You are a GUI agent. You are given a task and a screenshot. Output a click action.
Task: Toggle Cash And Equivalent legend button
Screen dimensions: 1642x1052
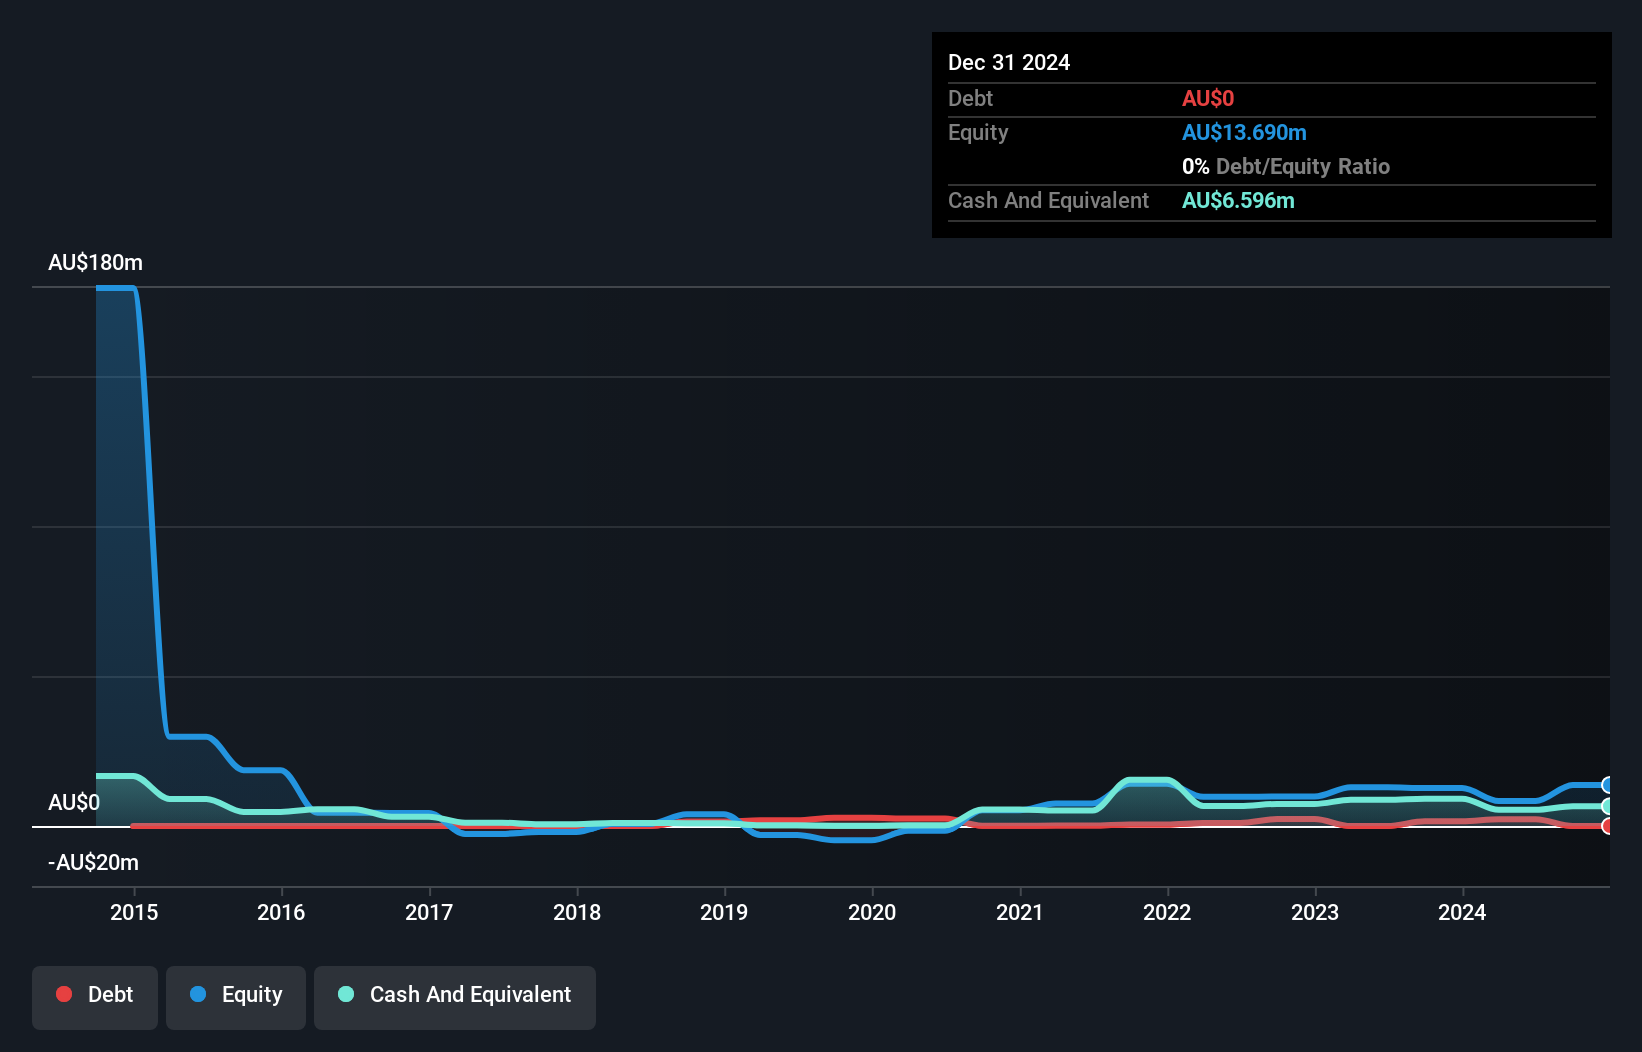coord(455,997)
